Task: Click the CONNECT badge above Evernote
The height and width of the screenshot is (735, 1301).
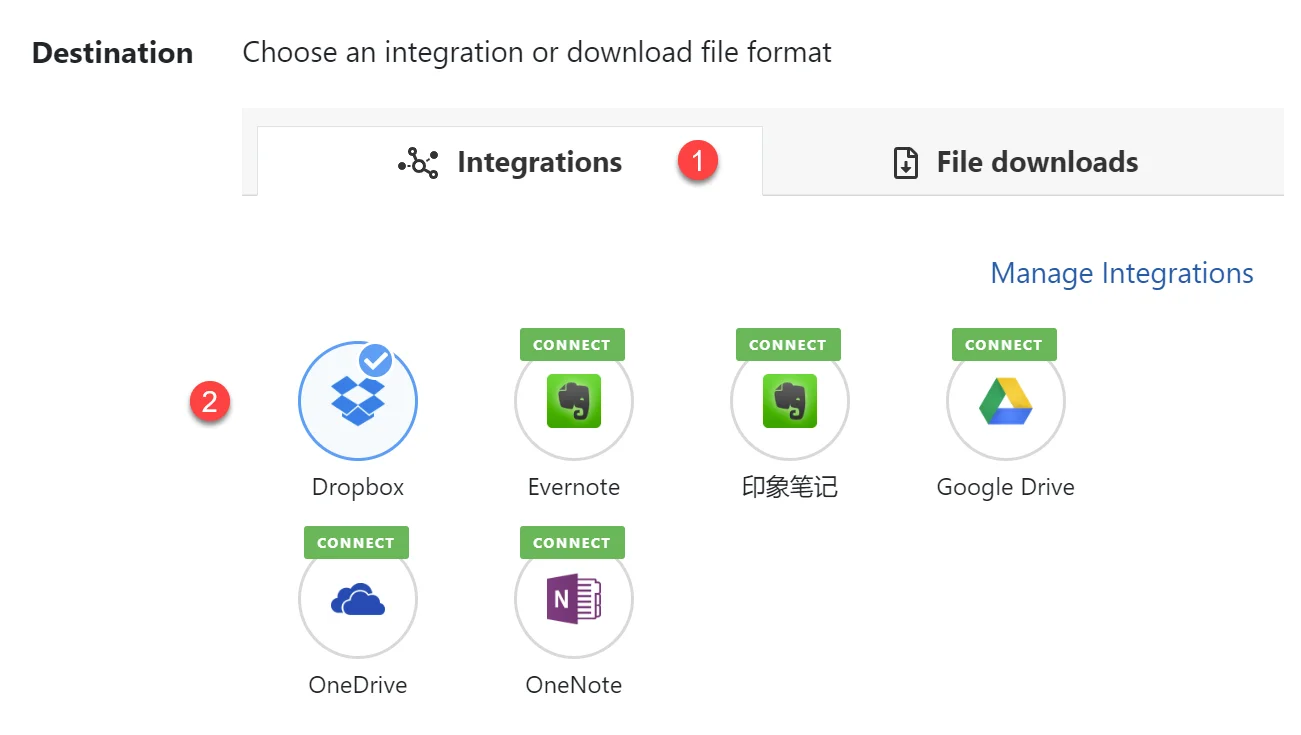Action: click(x=572, y=344)
